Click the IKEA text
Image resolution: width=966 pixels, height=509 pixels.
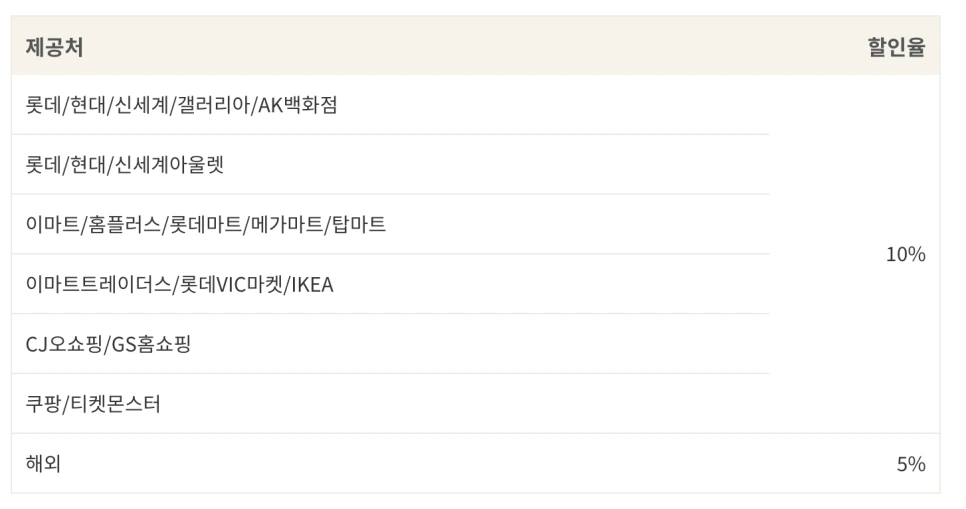click(312, 284)
